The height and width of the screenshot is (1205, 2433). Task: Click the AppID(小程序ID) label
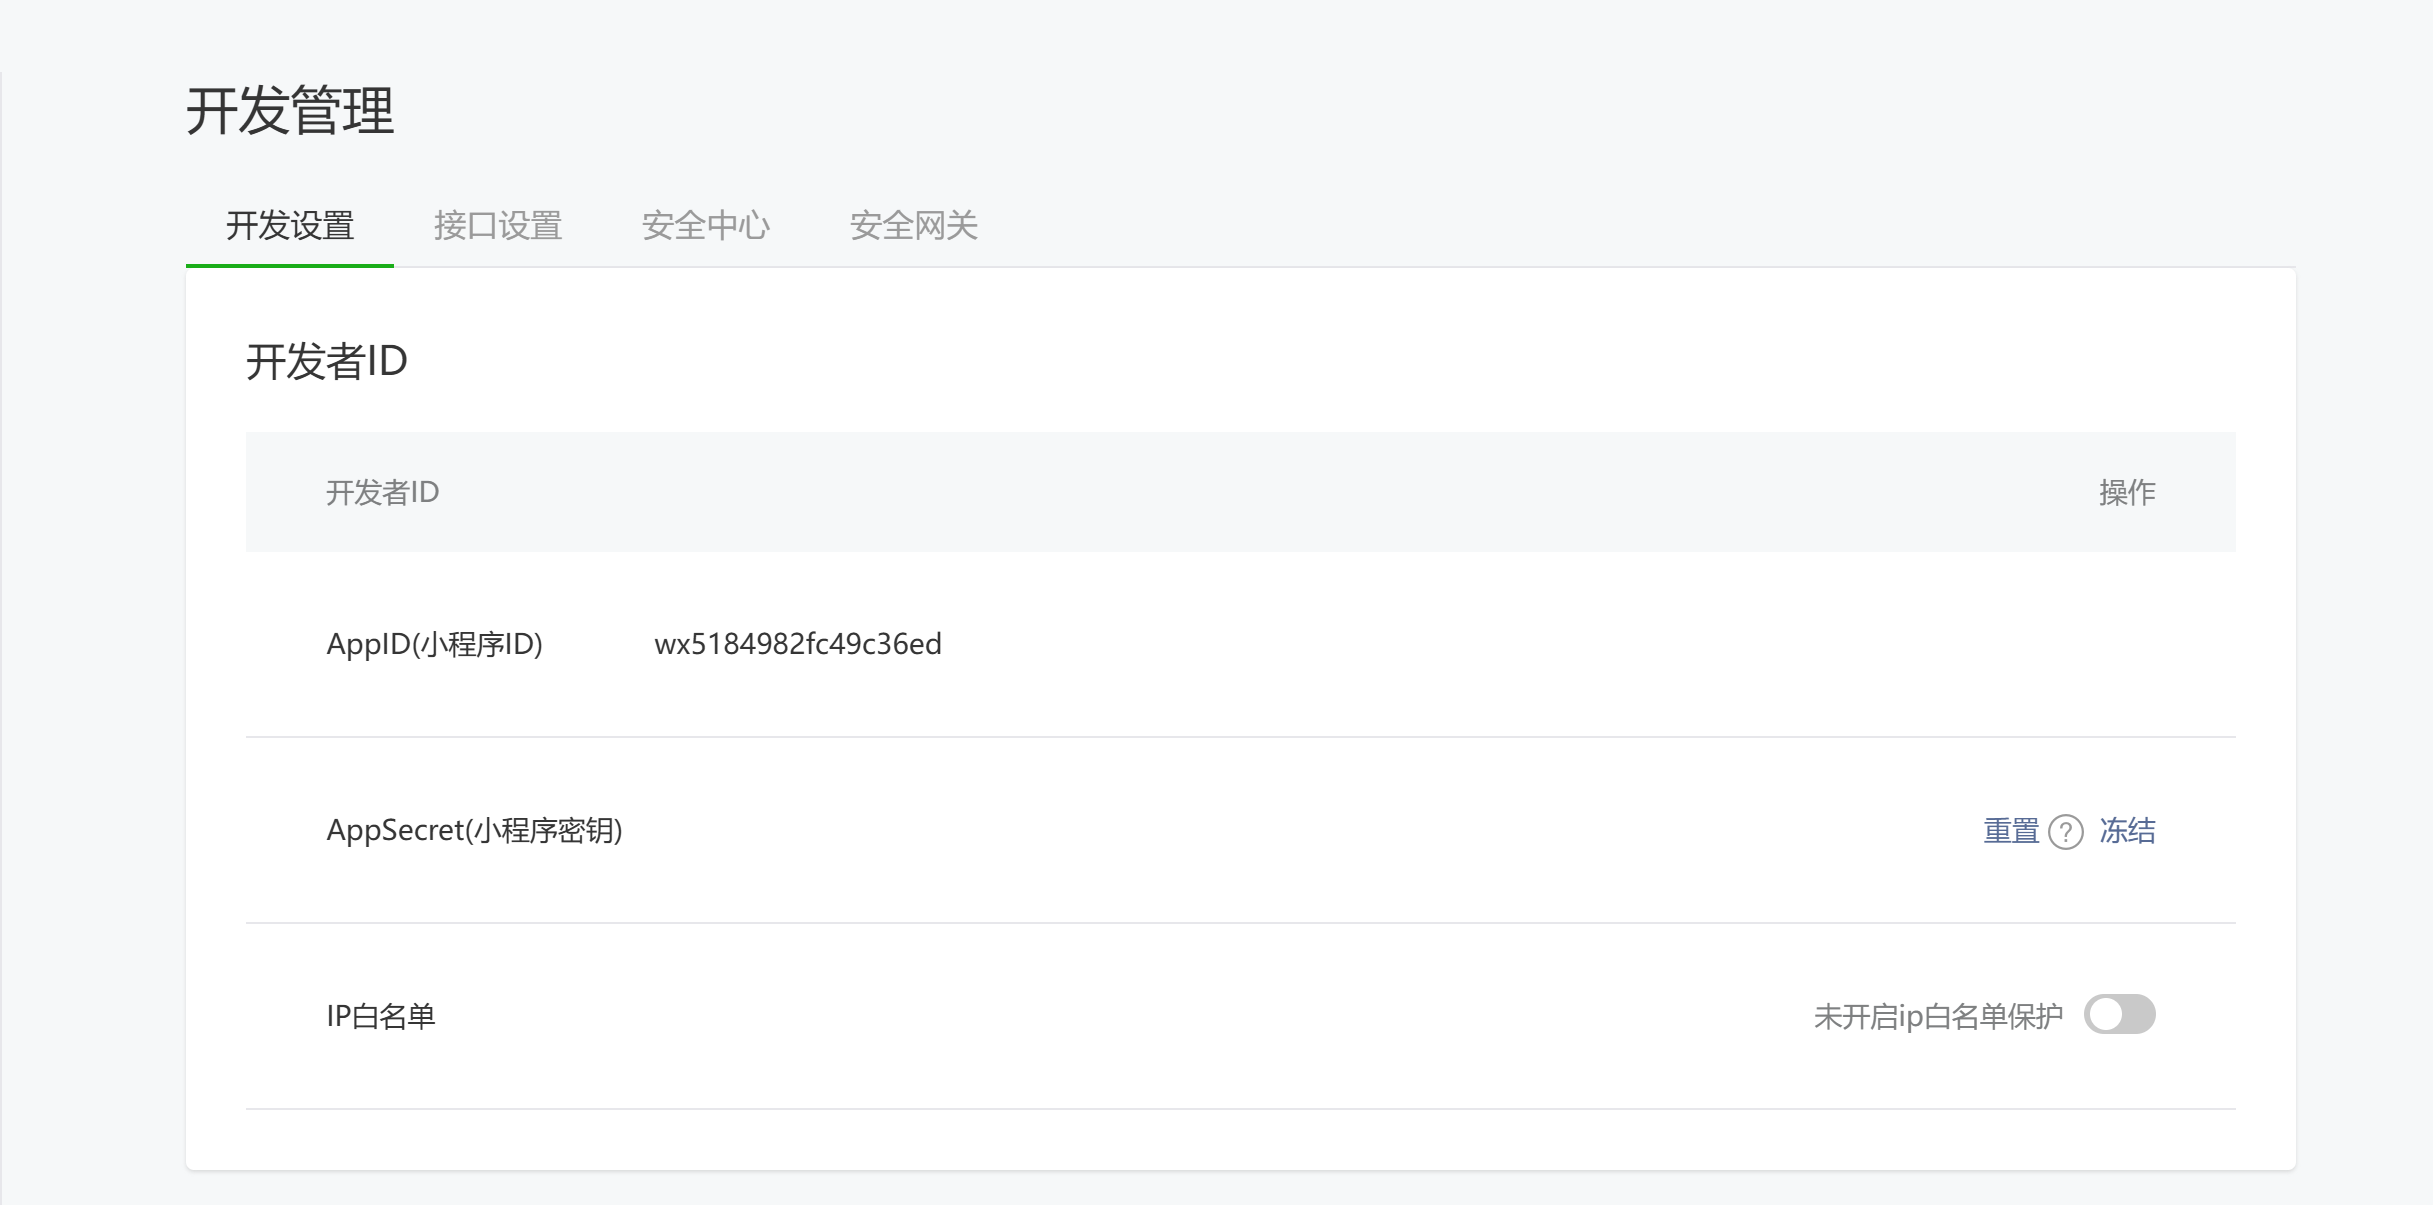click(x=435, y=644)
